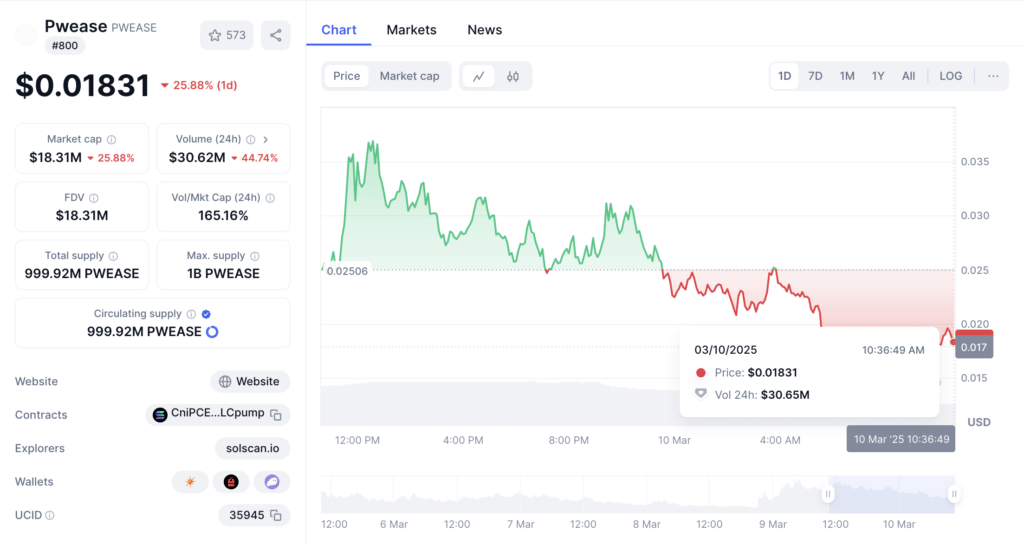Click Circulating supply info icon
Viewport: 1024px width, 545px height.
coord(191,314)
